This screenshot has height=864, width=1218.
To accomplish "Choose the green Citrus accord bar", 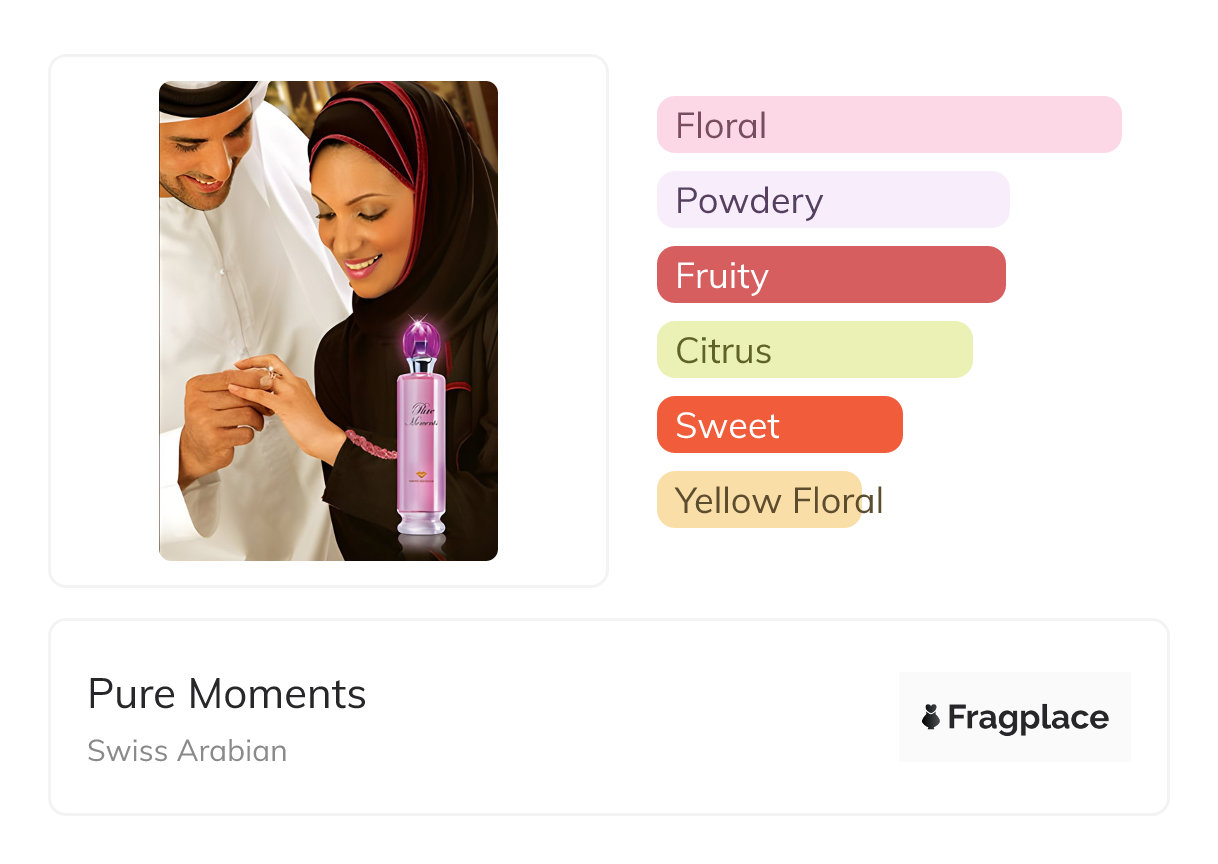I will 814,350.
